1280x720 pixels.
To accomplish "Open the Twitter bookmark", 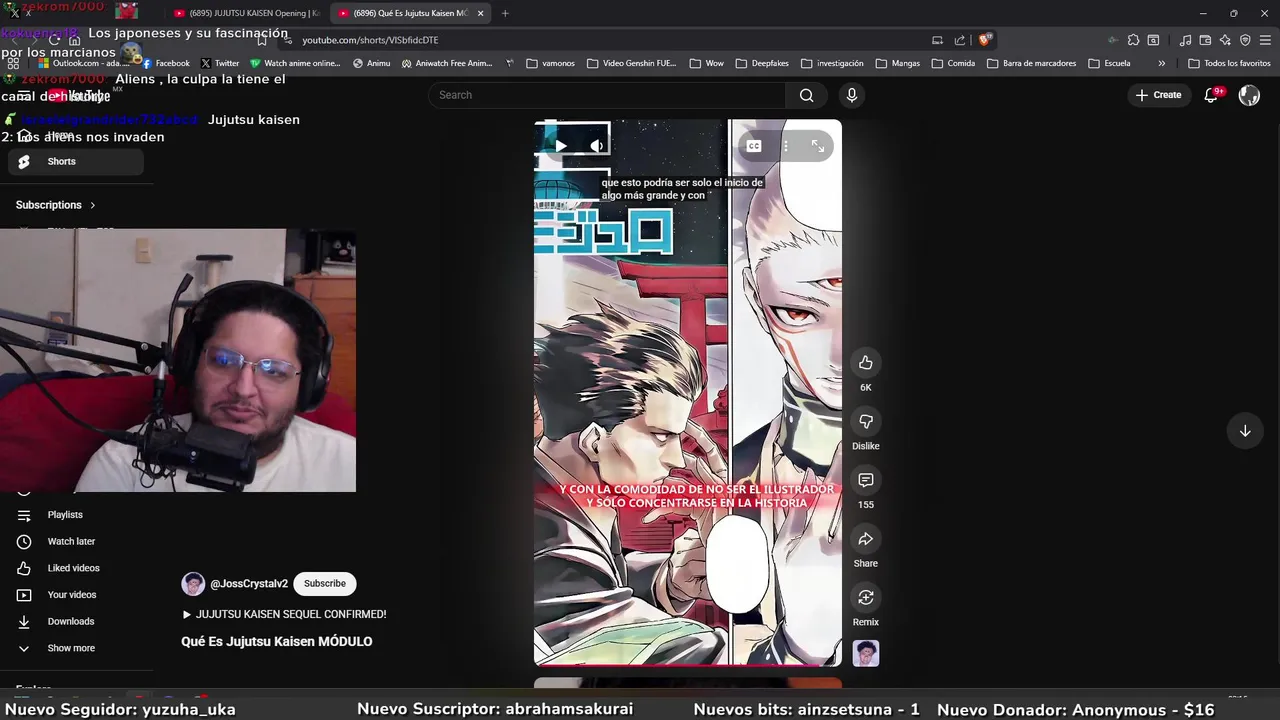I will pyautogui.click(x=220, y=63).
